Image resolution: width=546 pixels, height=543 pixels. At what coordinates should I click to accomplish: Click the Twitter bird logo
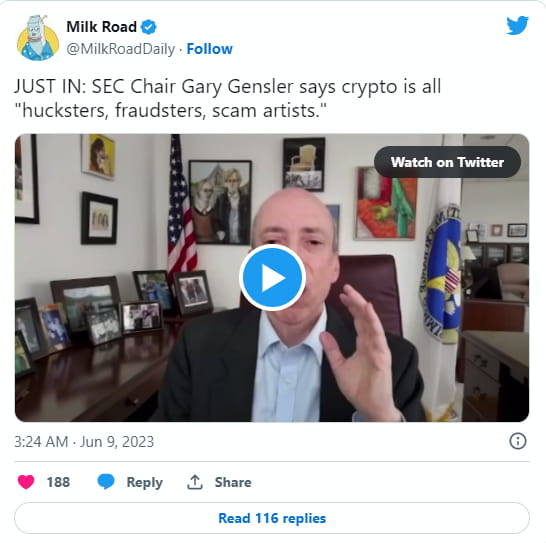point(517,25)
